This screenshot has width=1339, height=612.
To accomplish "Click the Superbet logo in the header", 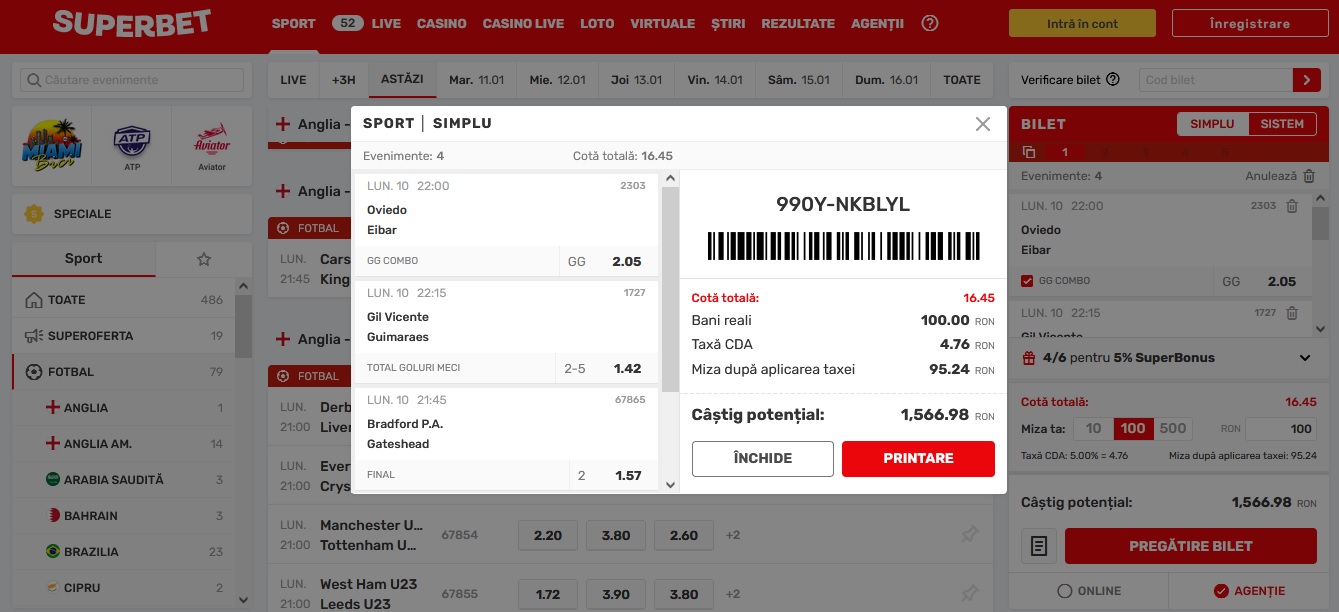I will pos(132,23).
